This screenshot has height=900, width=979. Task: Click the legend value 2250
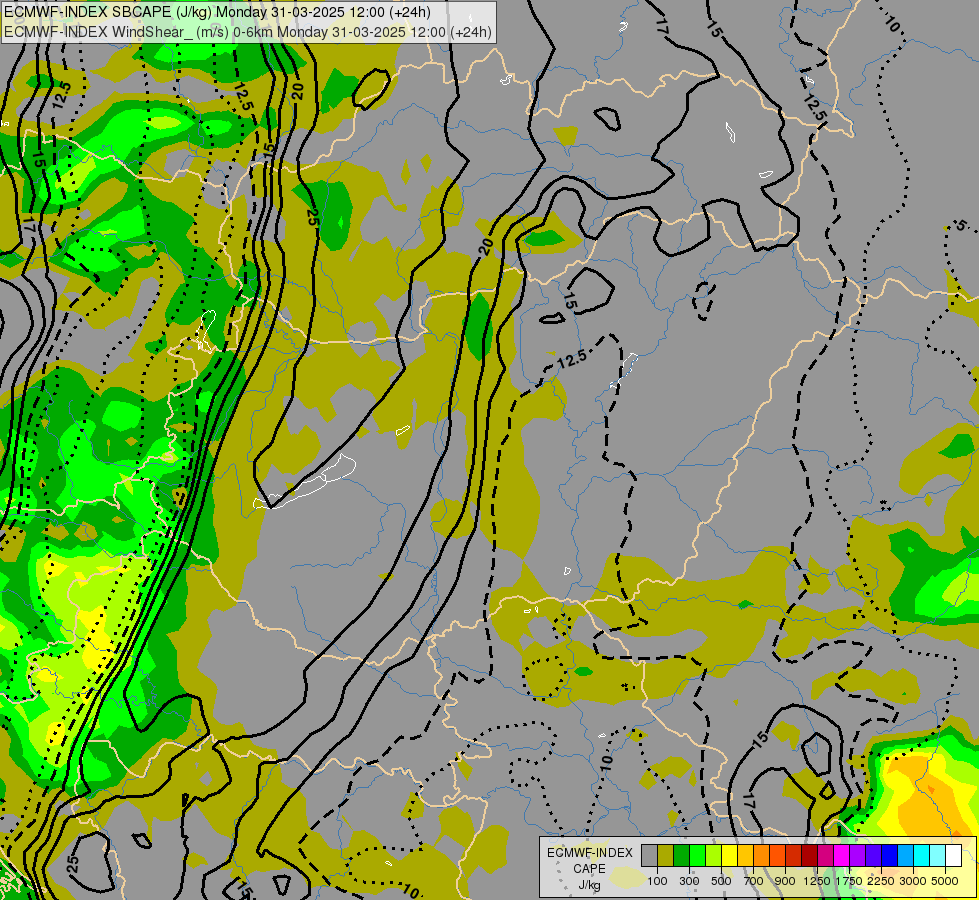tap(881, 881)
